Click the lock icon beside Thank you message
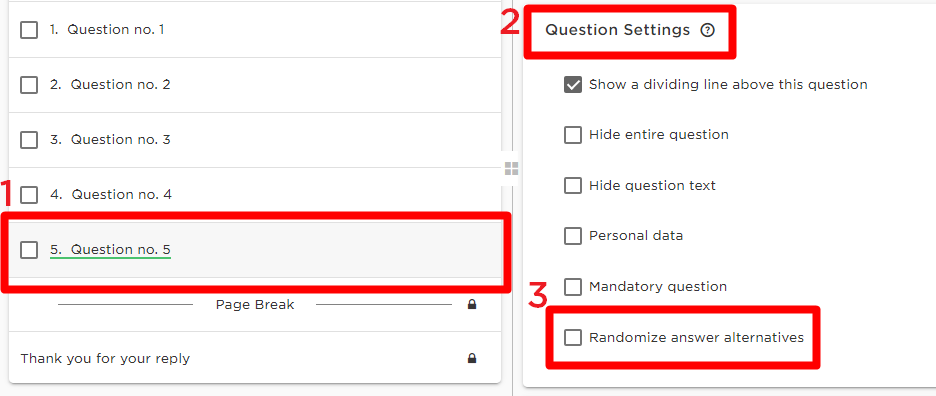936x396 pixels. tap(472, 358)
